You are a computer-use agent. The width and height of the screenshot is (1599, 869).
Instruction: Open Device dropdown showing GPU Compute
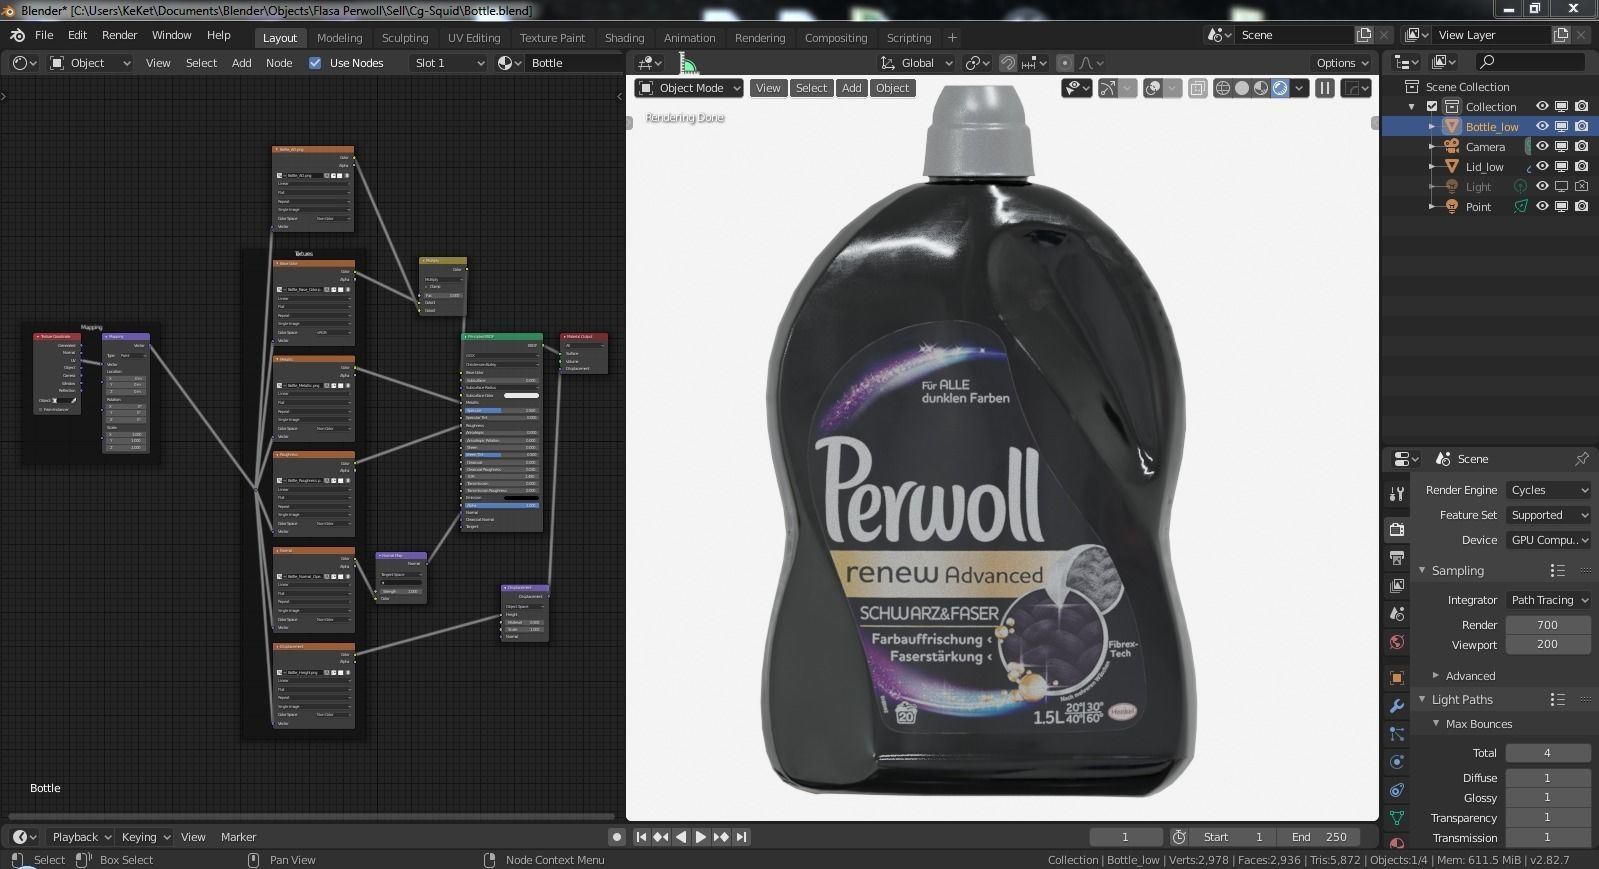(1548, 540)
